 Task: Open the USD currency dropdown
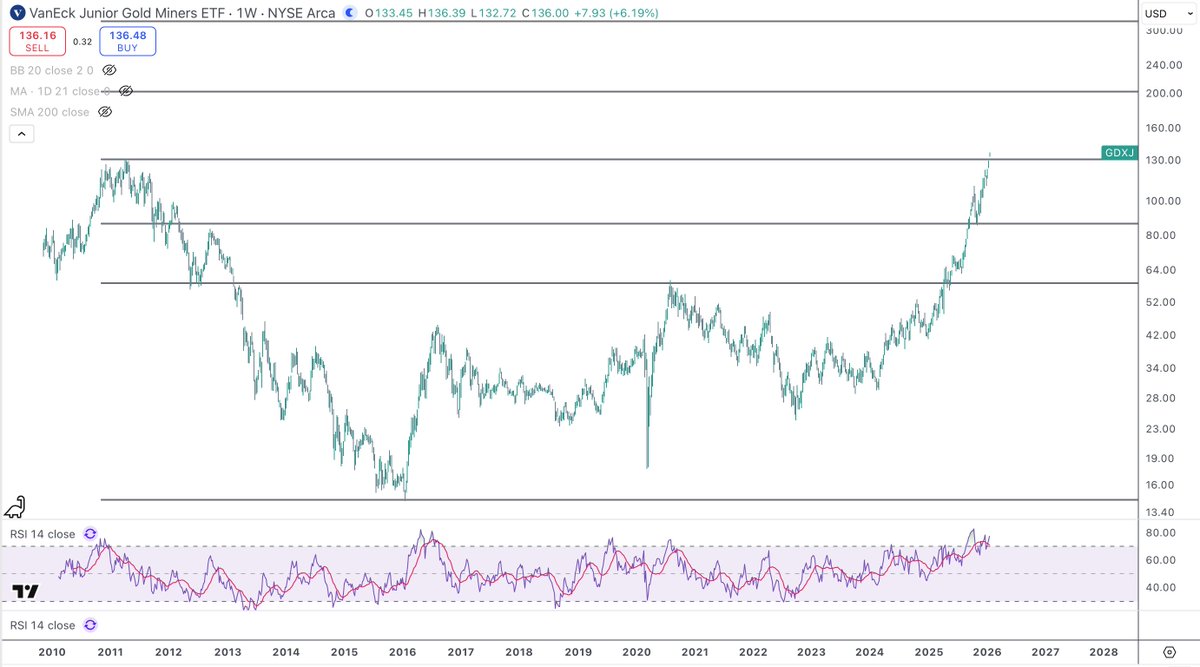(x=1169, y=13)
